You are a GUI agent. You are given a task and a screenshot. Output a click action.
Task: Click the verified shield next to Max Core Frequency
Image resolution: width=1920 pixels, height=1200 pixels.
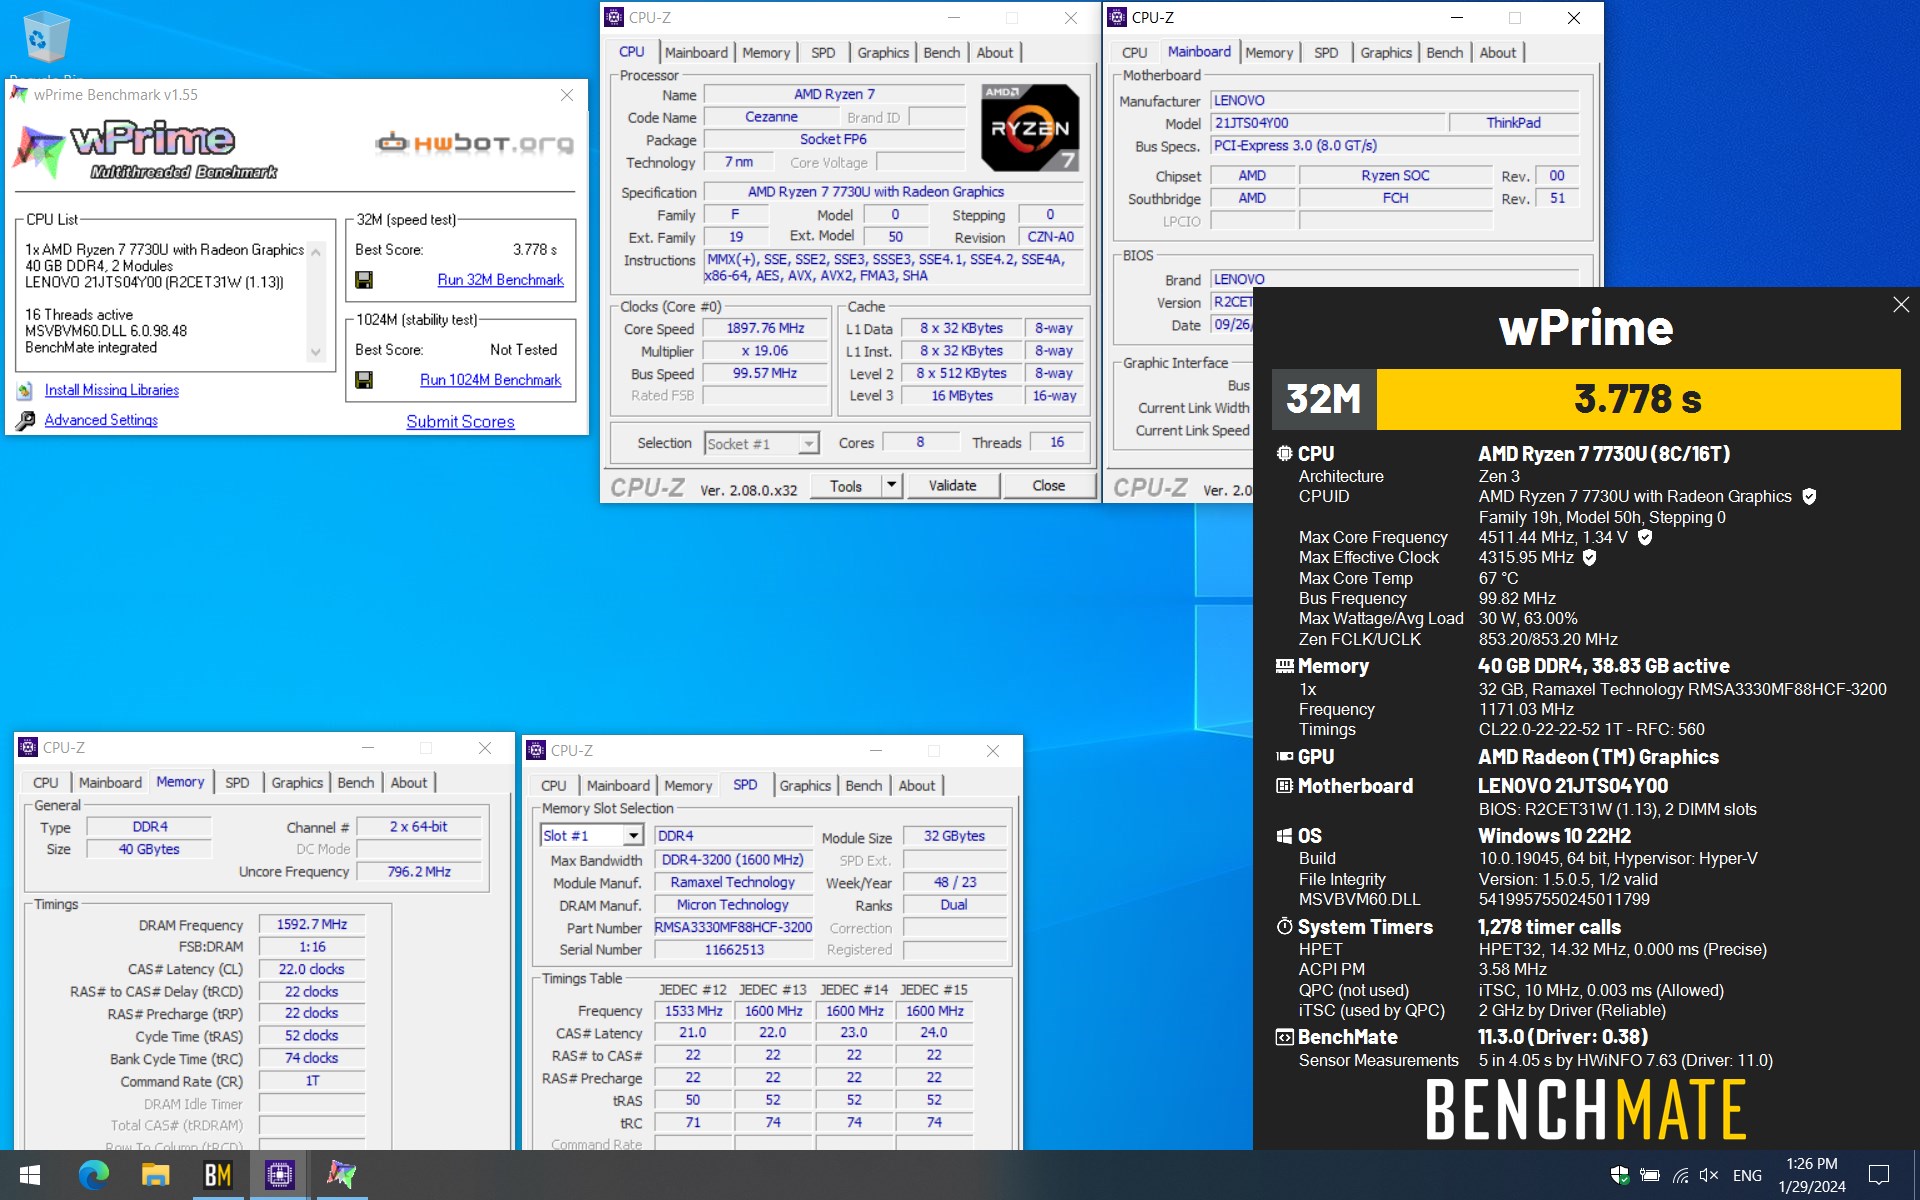click(x=1645, y=537)
